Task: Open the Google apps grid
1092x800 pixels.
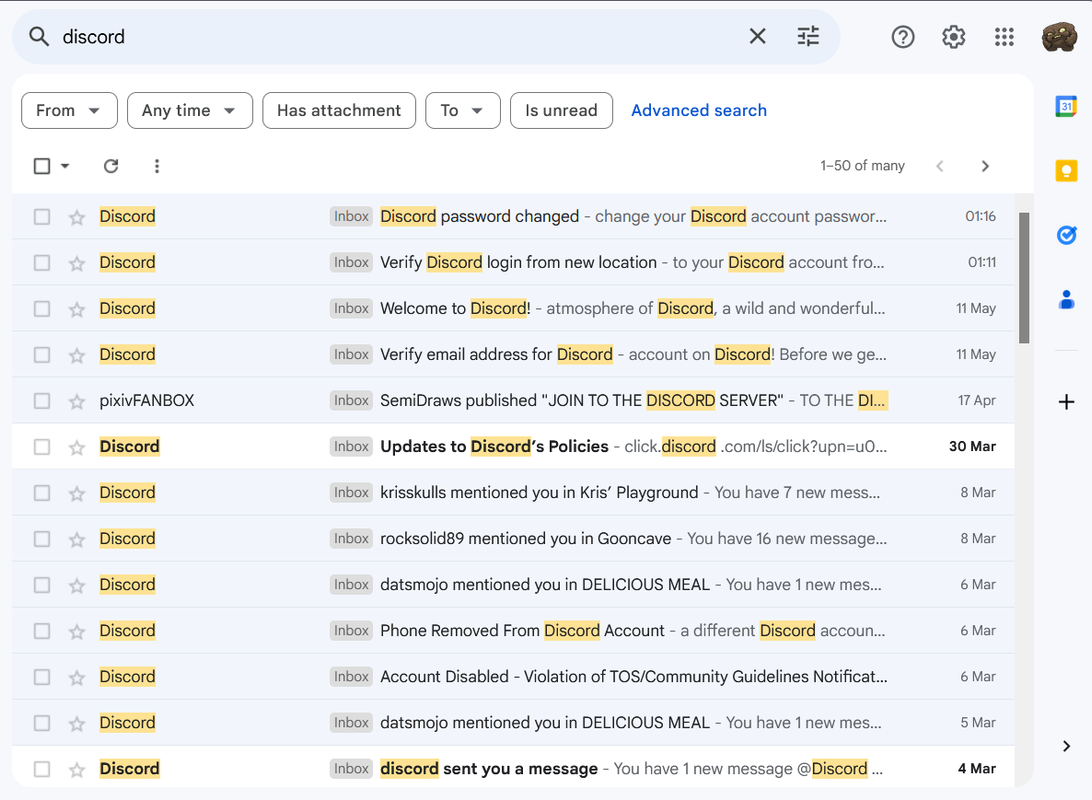Action: [x=1004, y=37]
